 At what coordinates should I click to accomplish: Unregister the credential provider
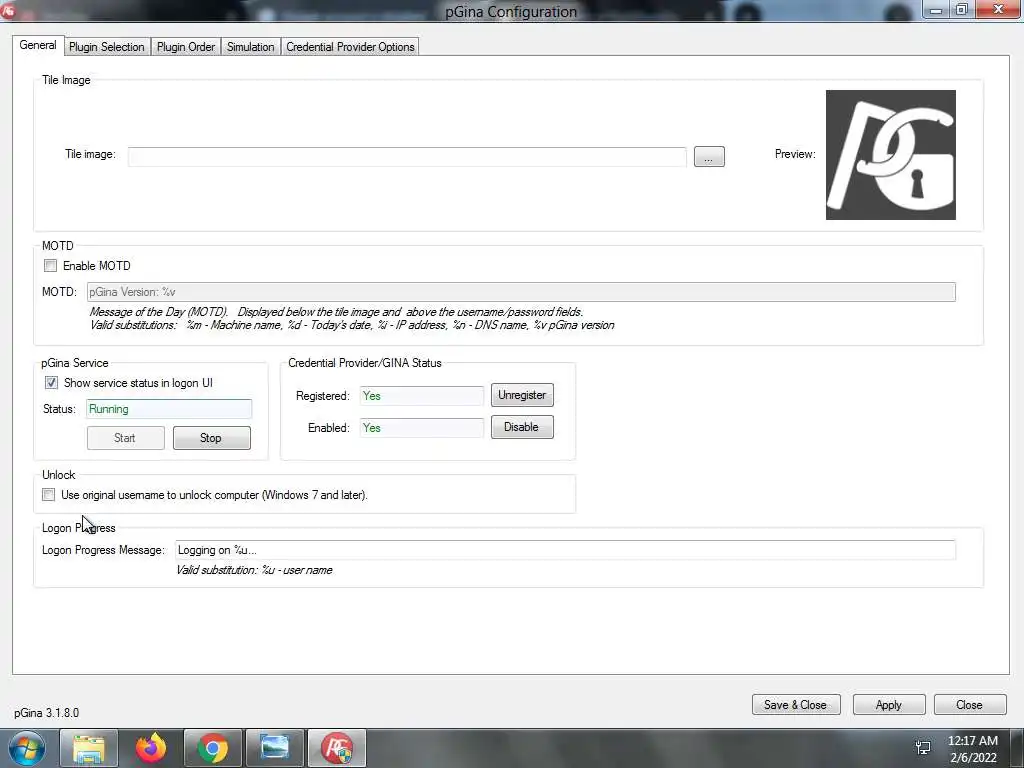pyautogui.click(x=522, y=395)
